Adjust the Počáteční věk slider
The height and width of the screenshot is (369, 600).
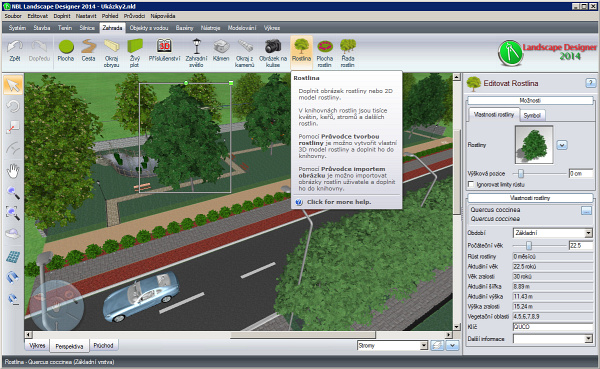528,245
